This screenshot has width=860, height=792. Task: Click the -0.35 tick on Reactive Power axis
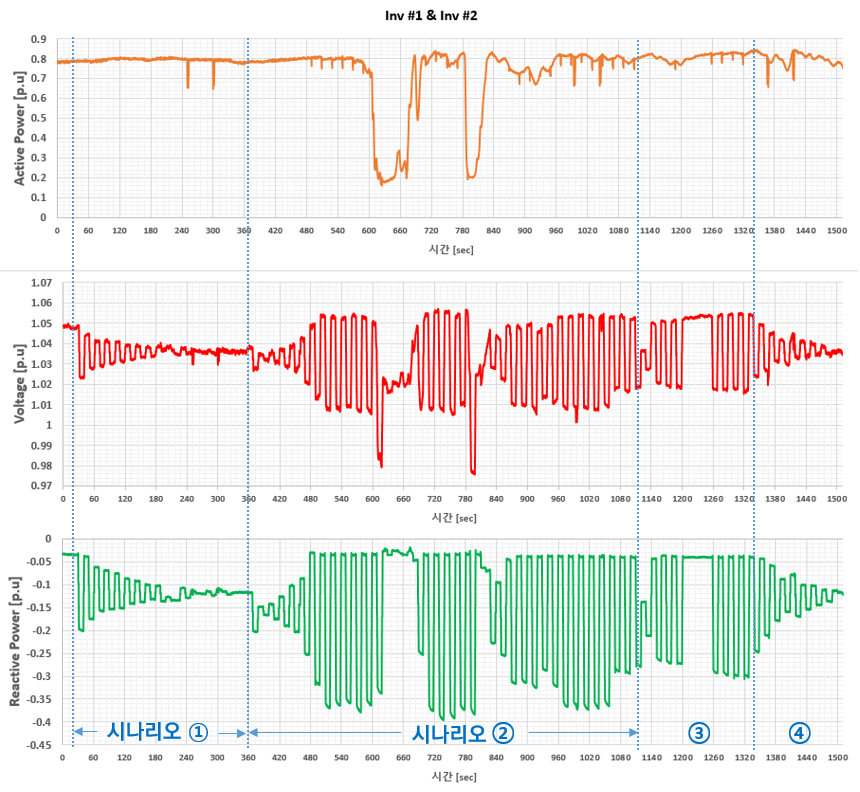tap(40, 699)
